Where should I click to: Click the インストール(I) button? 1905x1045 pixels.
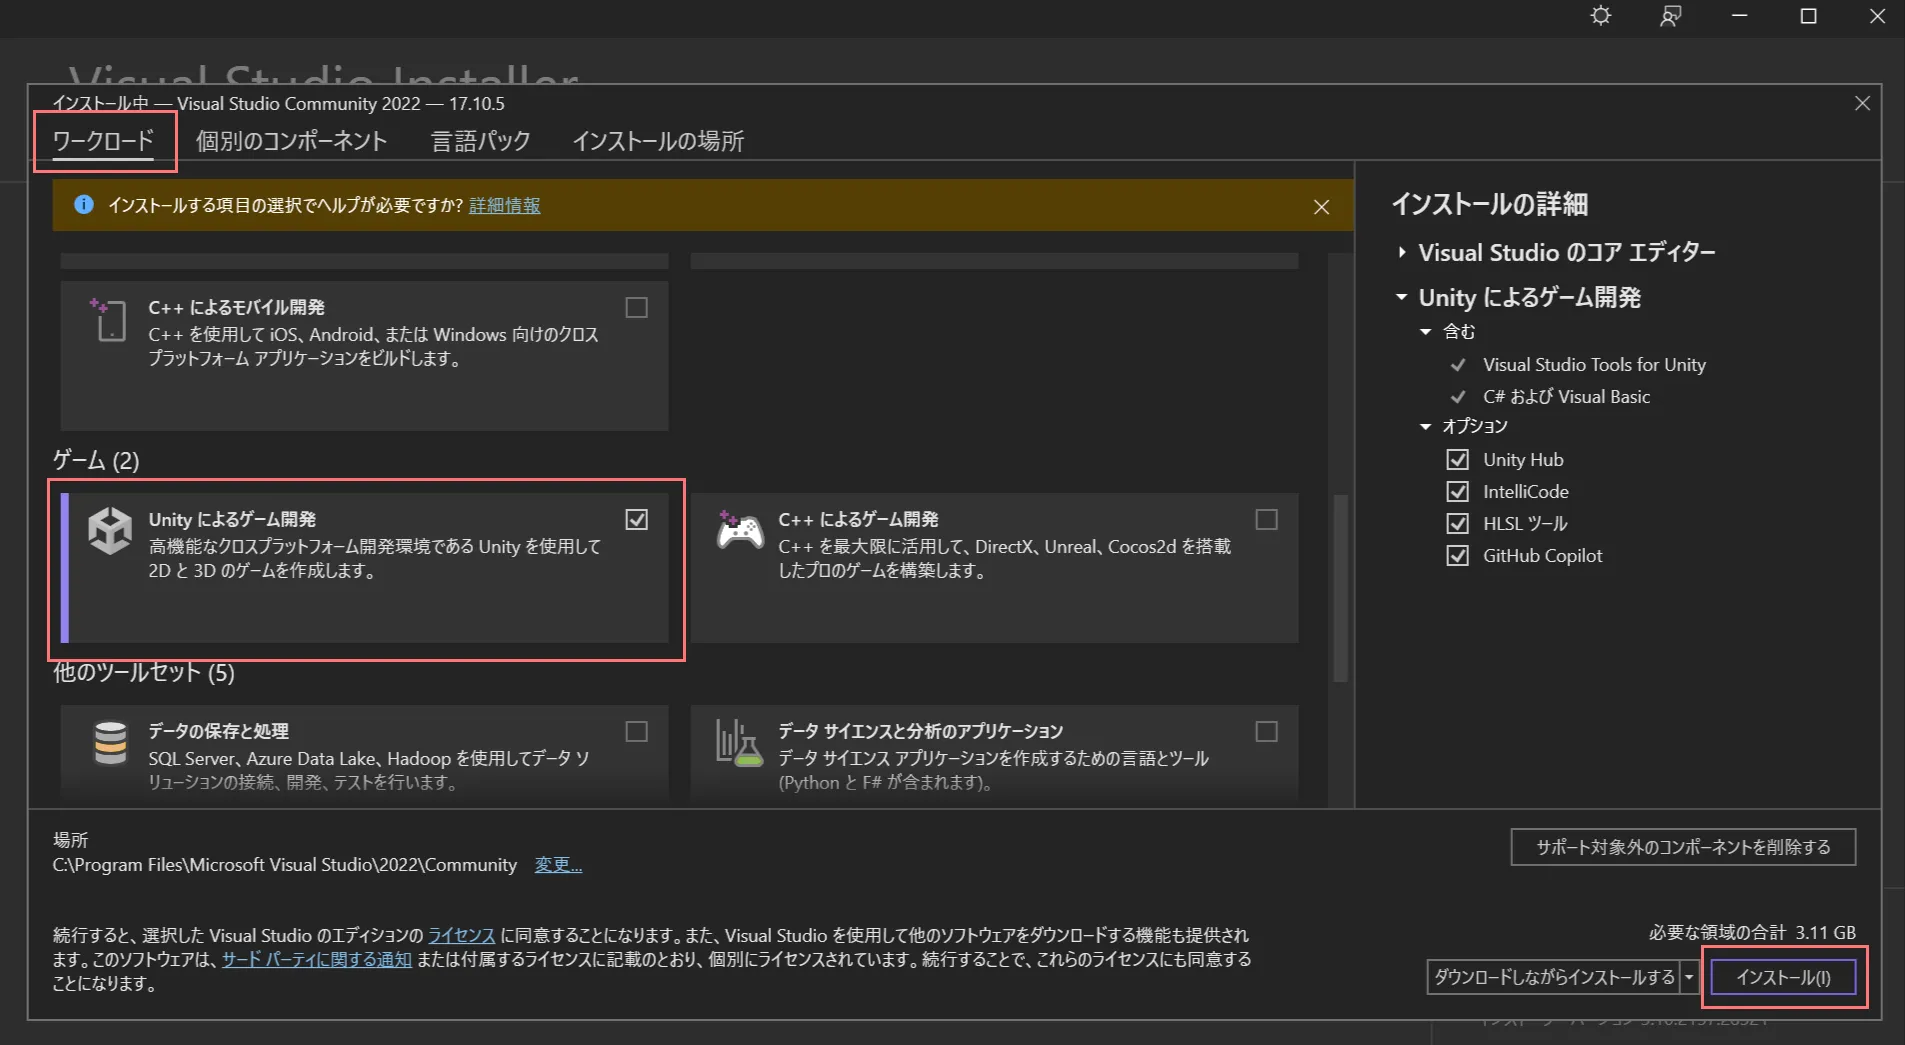coord(1784,977)
